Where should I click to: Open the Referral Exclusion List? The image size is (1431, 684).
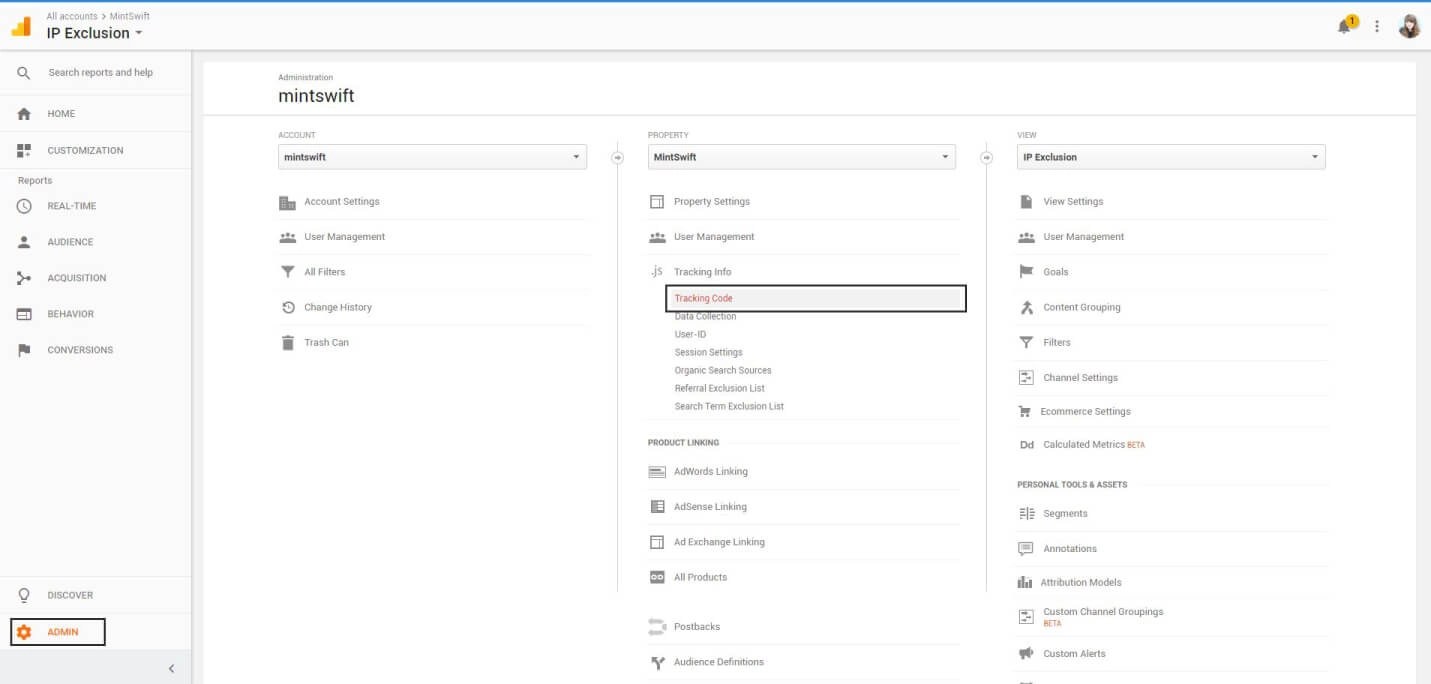719,388
